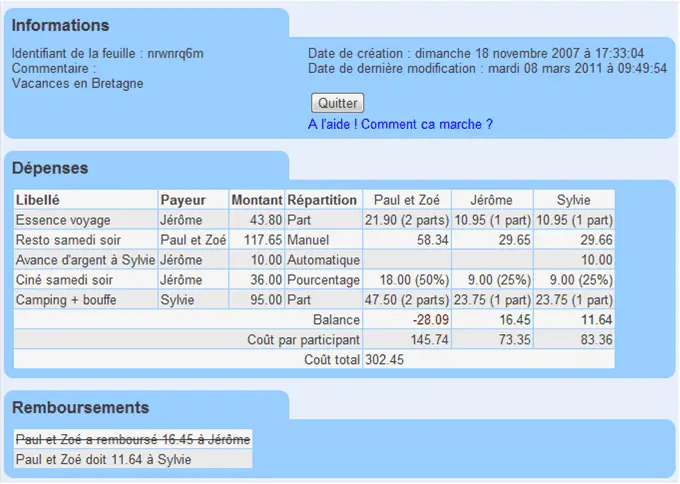Click the '21.90 (2 parts)' cell

click(407, 220)
